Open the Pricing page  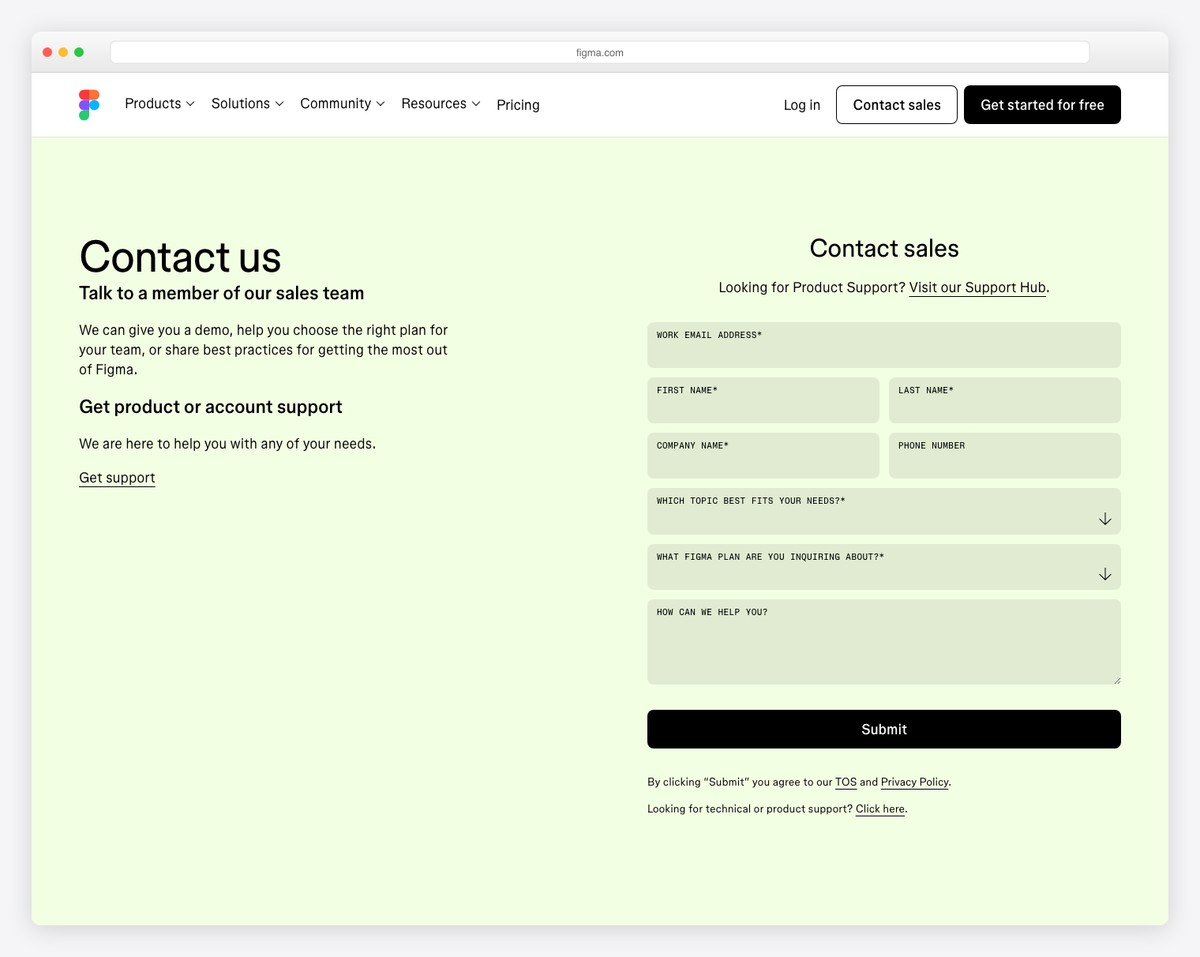[517, 104]
